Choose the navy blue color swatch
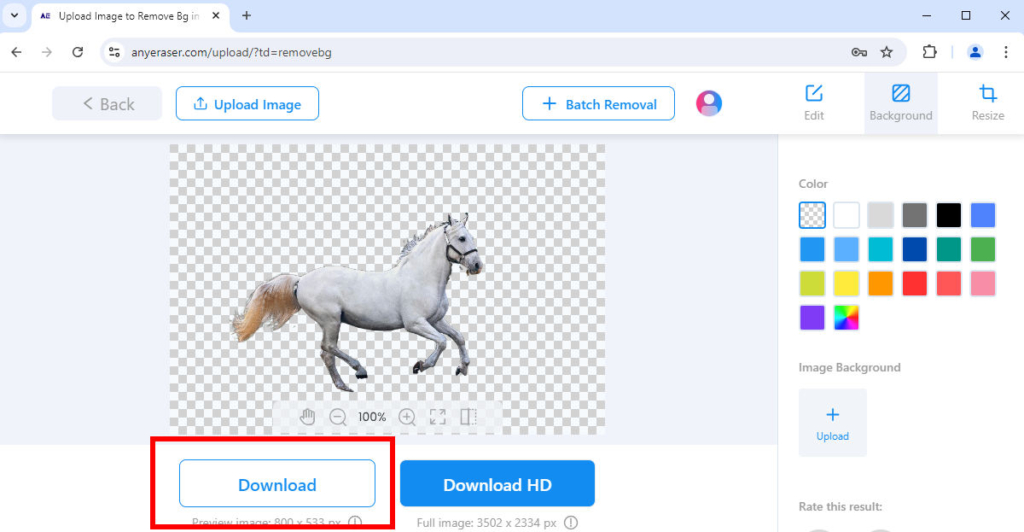Viewport: 1024px width, 532px height. point(914,249)
